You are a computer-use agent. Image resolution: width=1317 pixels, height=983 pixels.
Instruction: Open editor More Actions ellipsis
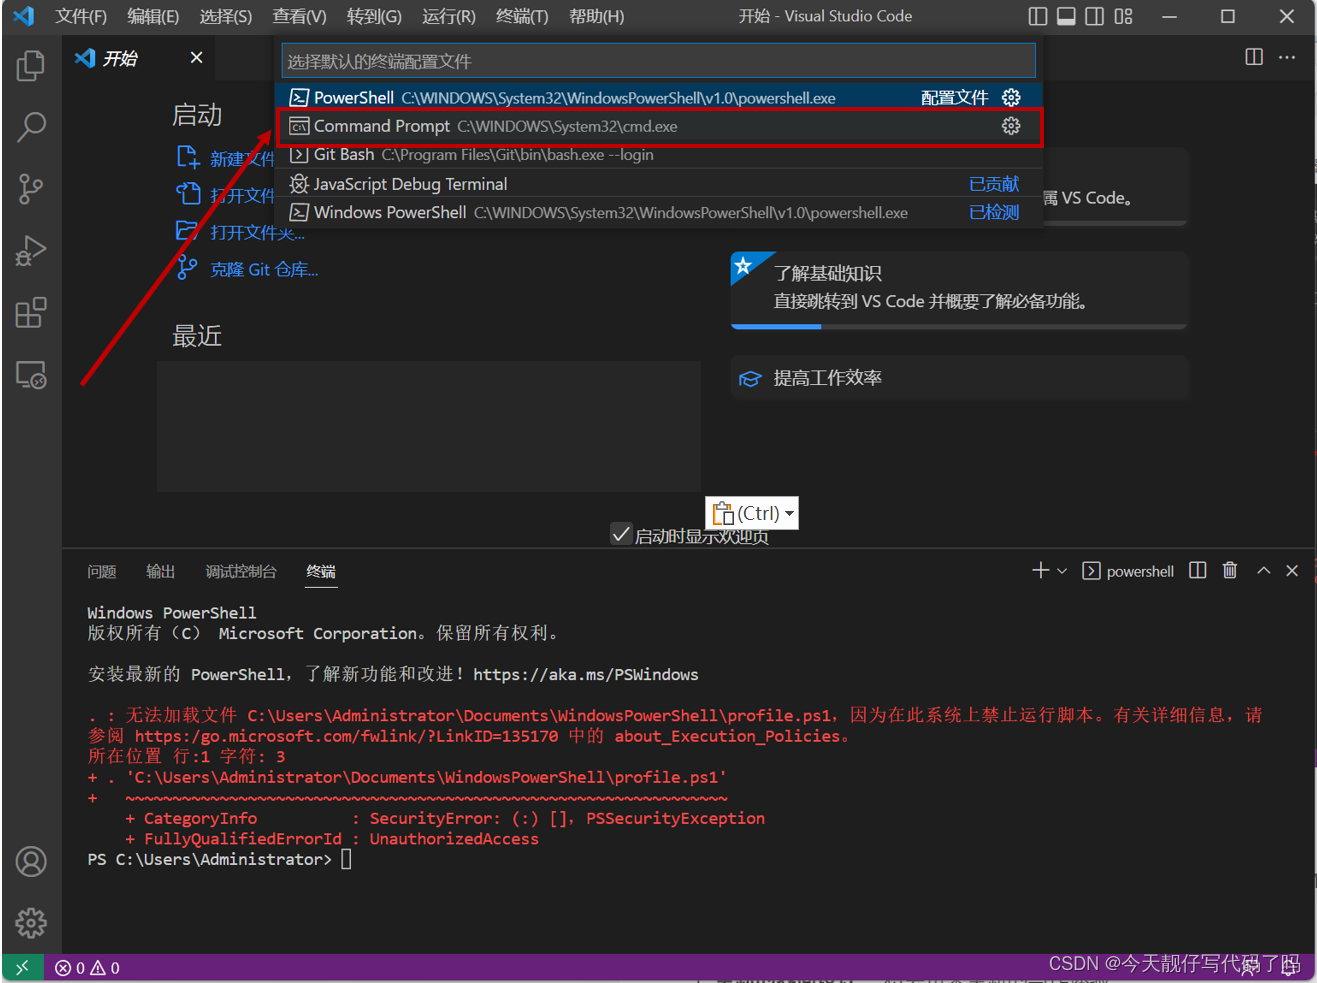click(x=1287, y=57)
